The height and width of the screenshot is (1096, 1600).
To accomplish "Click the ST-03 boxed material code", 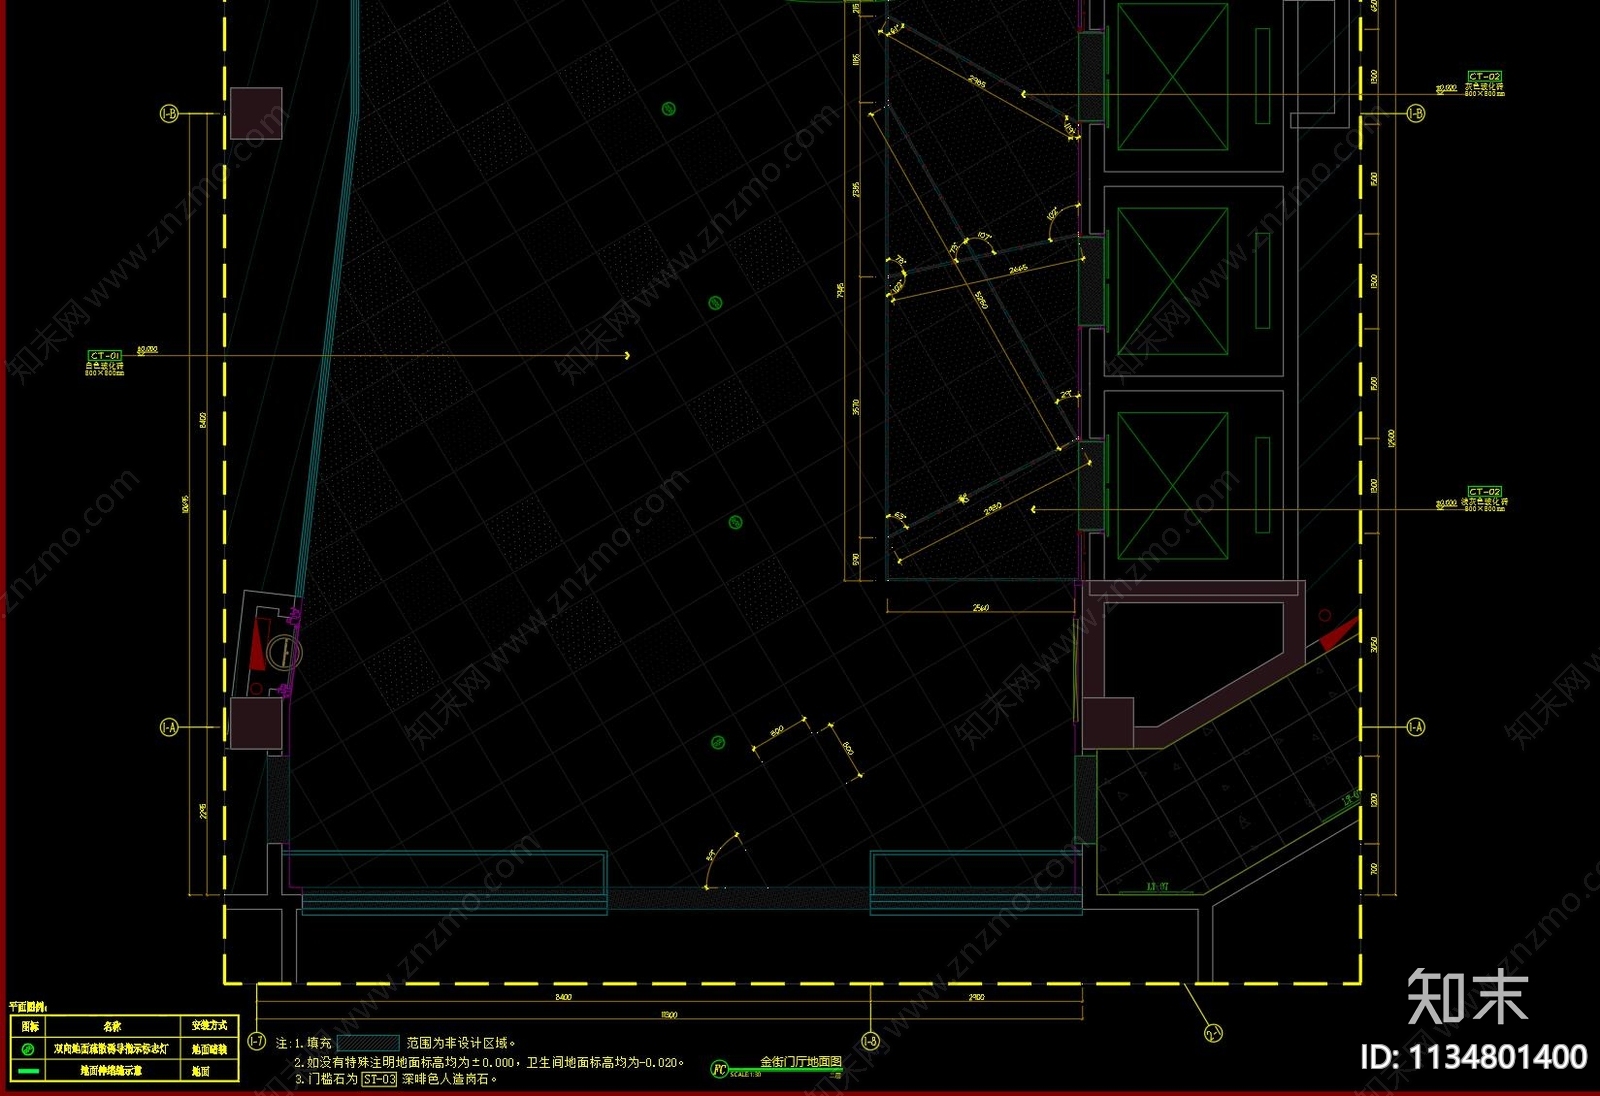I will [x=379, y=1079].
